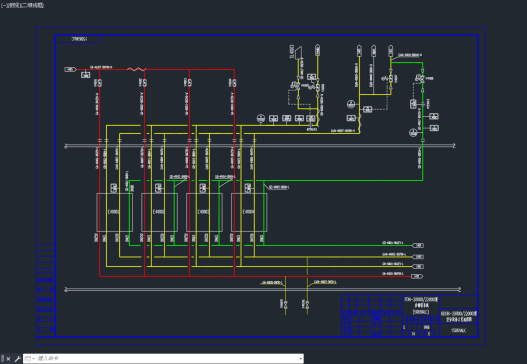The width and height of the screenshot is (527, 364).
Task: Expand command history arrow at right end
Action: 300,359
